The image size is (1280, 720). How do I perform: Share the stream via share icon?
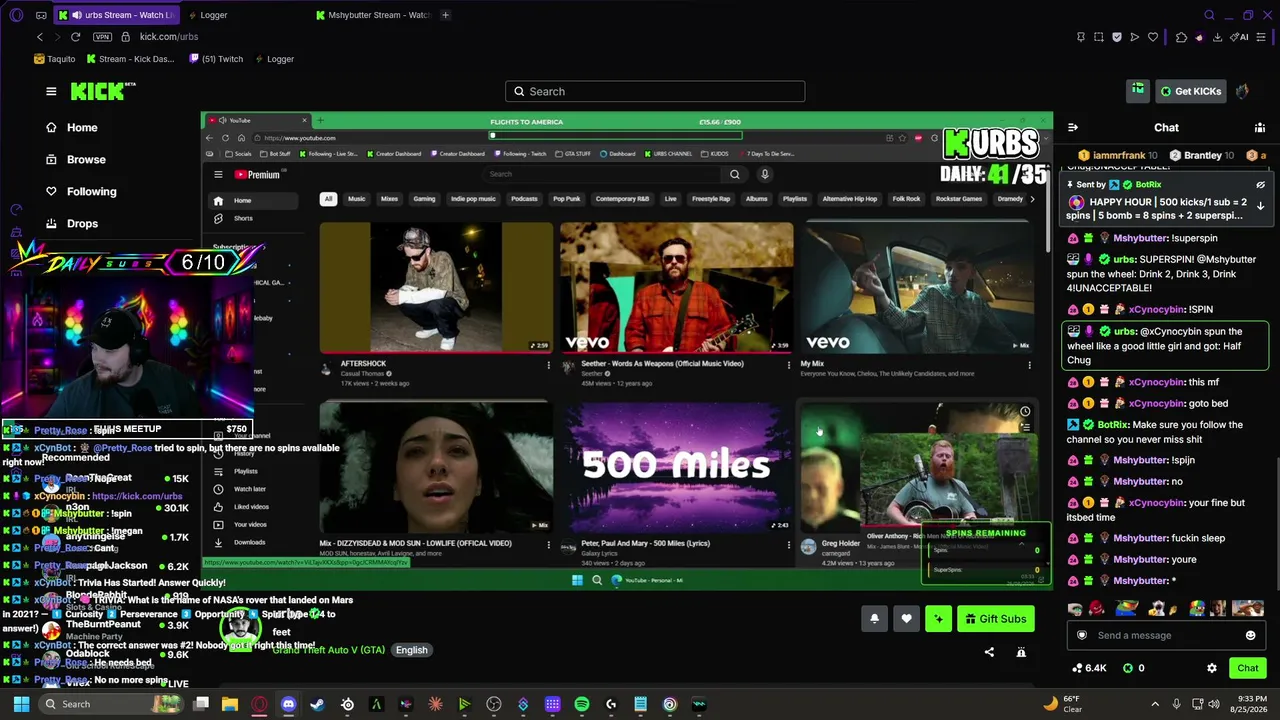pos(989,652)
